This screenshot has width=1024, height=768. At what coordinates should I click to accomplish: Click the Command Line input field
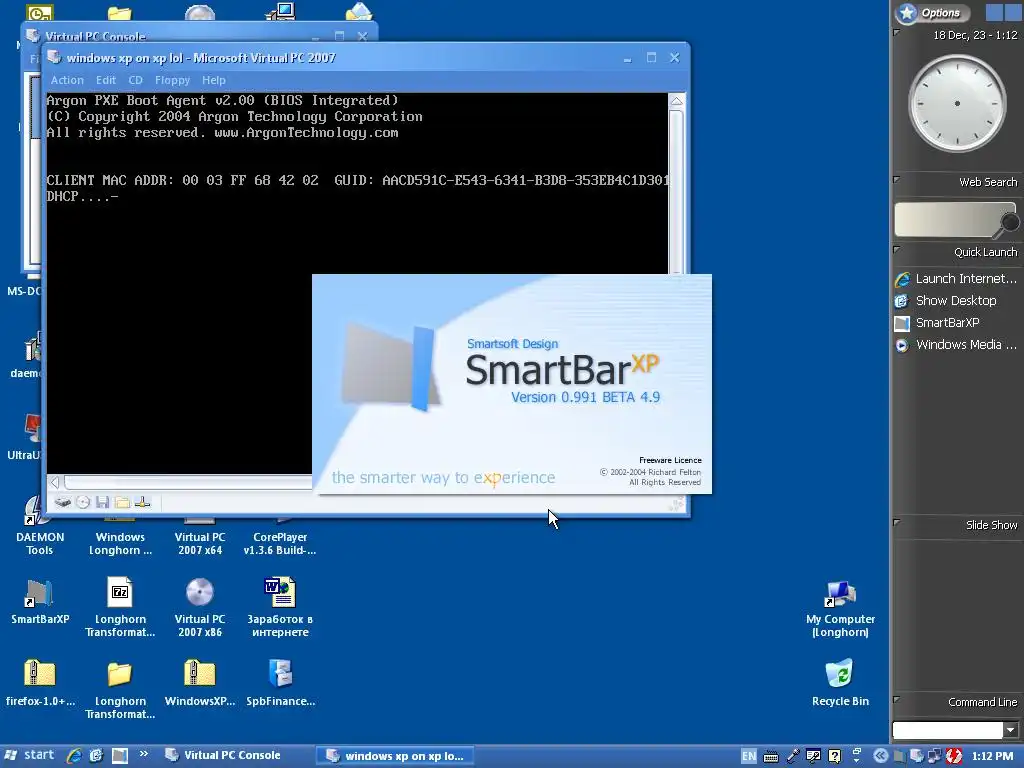pos(948,729)
